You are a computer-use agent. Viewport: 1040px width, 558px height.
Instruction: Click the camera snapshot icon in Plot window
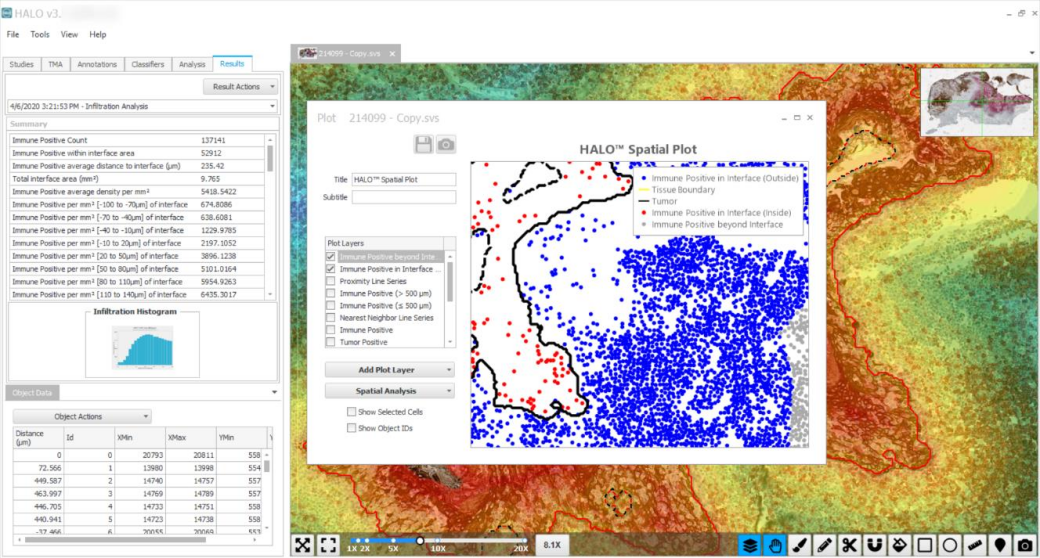tap(446, 145)
